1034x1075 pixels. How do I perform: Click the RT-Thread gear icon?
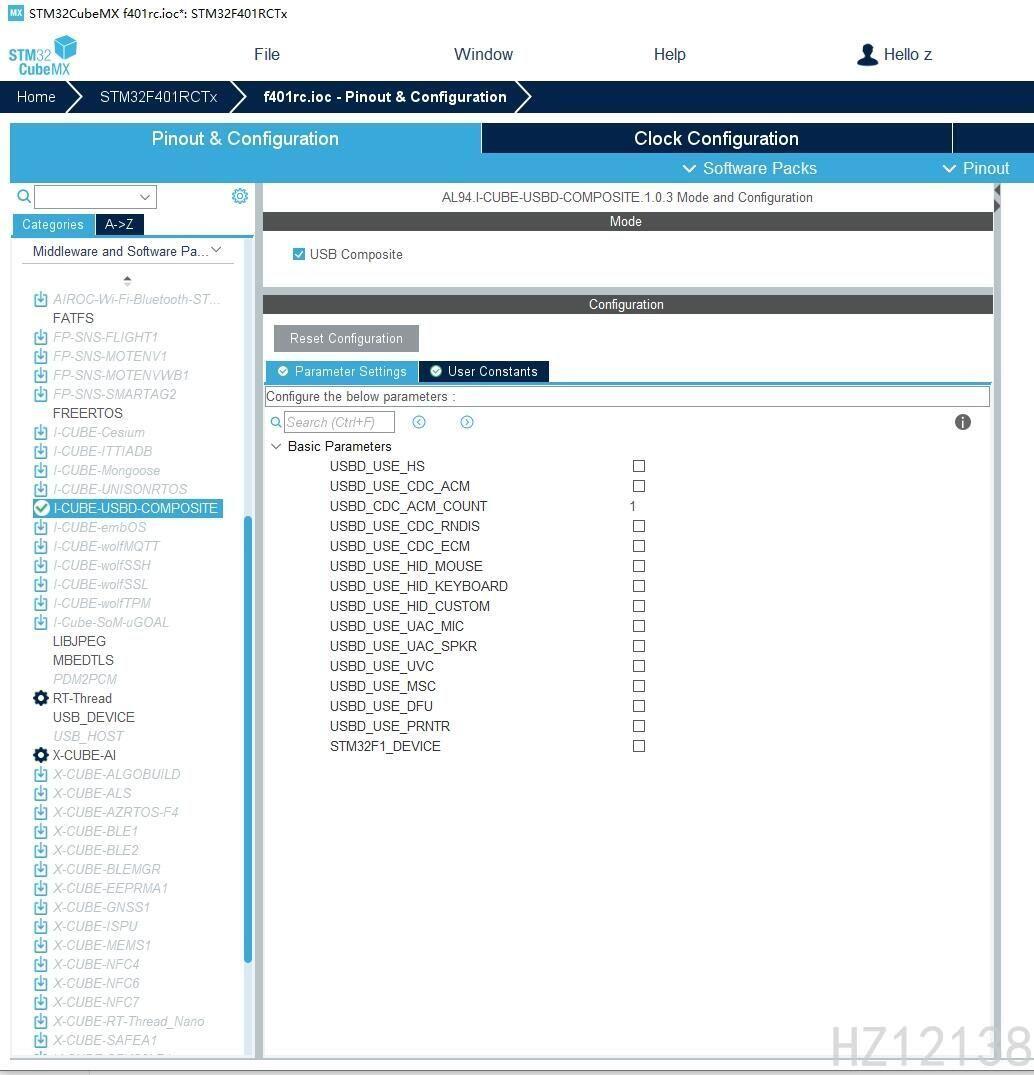40,699
